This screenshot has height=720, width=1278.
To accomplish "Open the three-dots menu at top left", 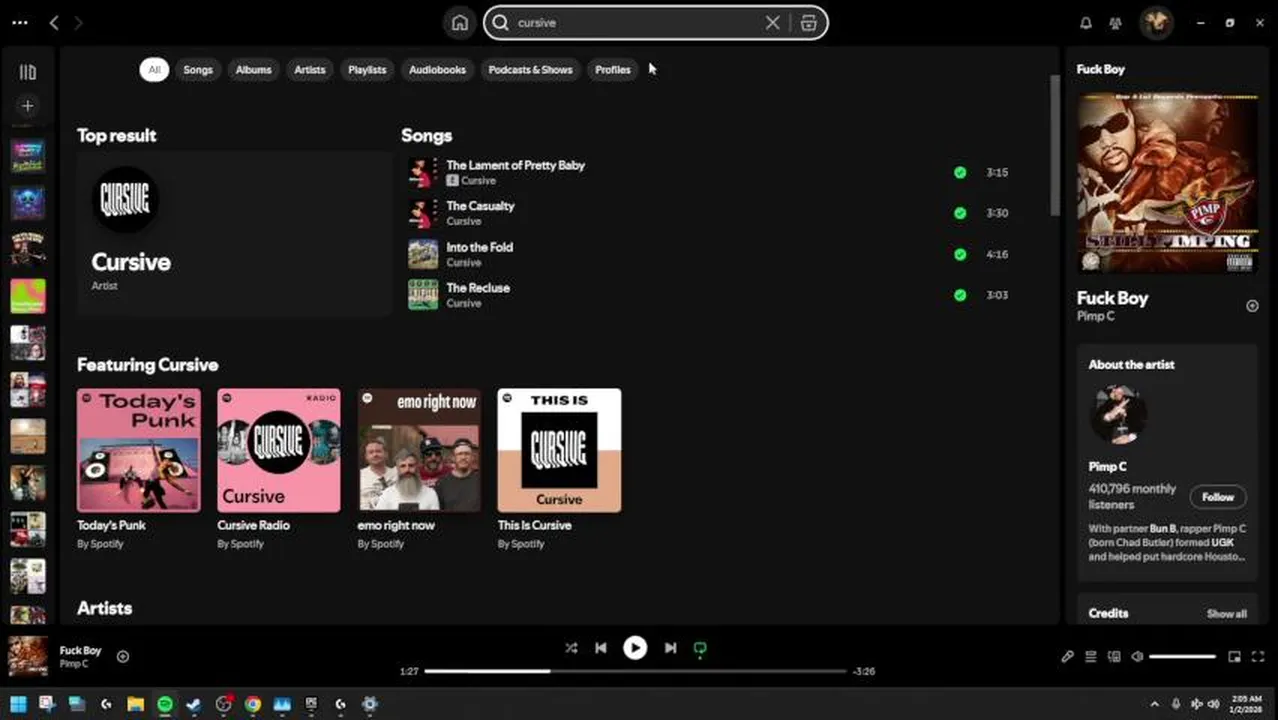I will click(19, 22).
